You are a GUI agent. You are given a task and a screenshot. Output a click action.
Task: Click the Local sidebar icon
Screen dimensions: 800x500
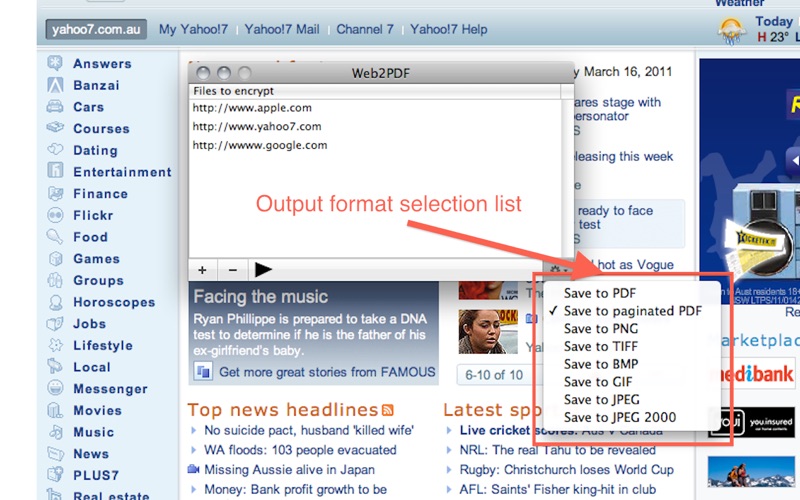(55, 366)
